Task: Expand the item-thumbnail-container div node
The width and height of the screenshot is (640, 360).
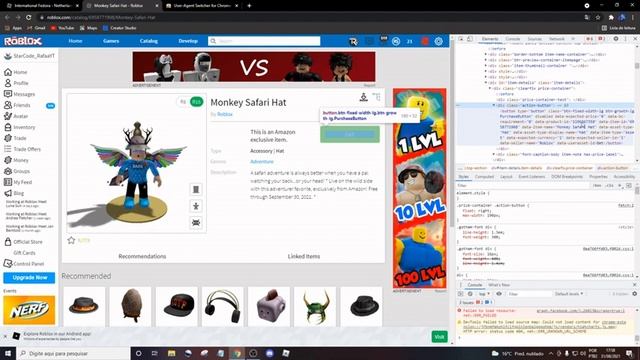Action: pyautogui.click(x=486, y=65)
